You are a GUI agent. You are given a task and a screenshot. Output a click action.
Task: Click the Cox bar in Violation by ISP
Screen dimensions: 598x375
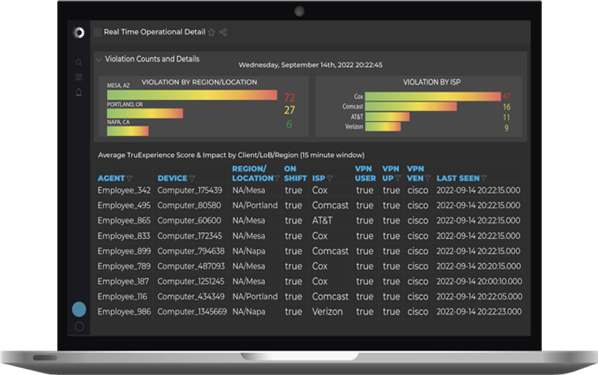coord(433,96)
